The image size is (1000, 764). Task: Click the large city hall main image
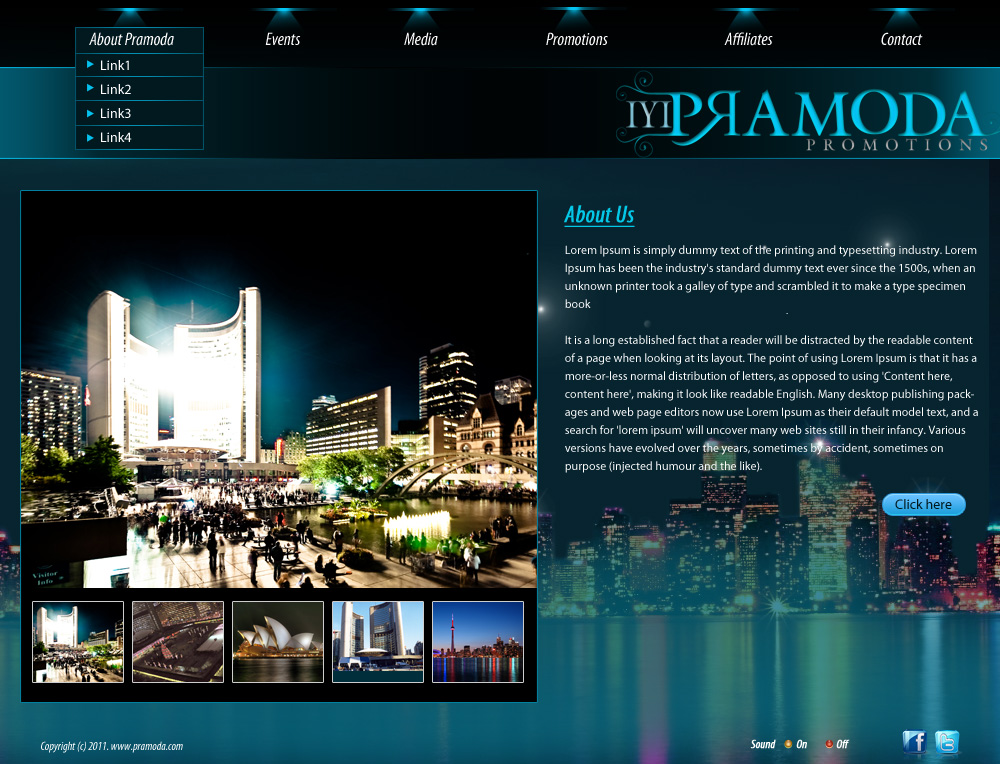click(x=279, y=389)
